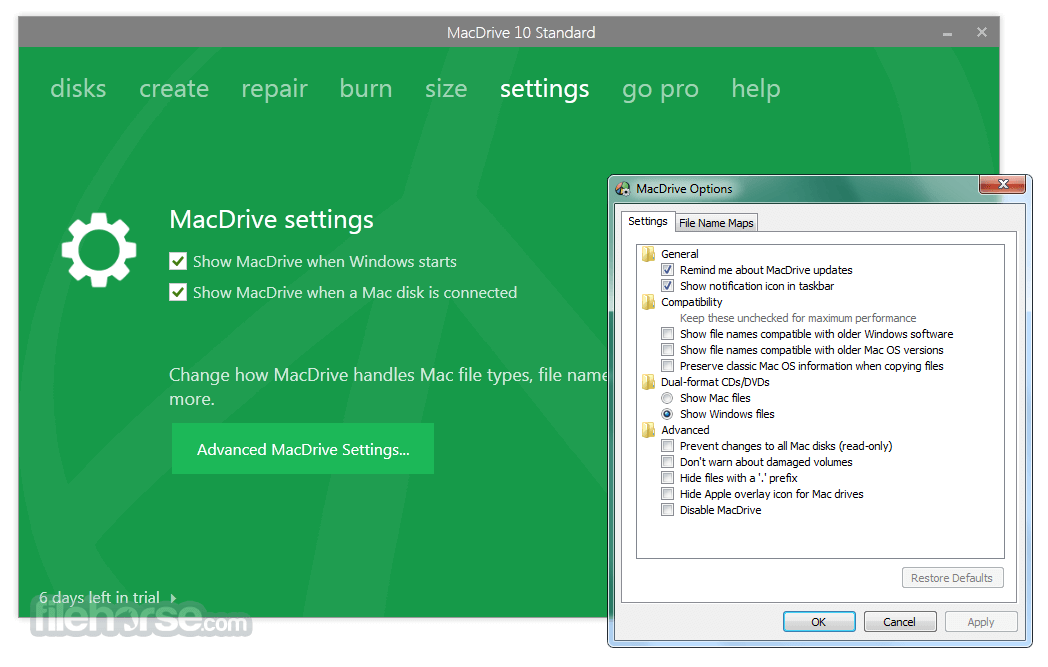Image resolution: width=1048 pixels, height=667 pixels.
Task: Toggle Show MacDrive when a Mac disk is connected
Action: [178, 293]
